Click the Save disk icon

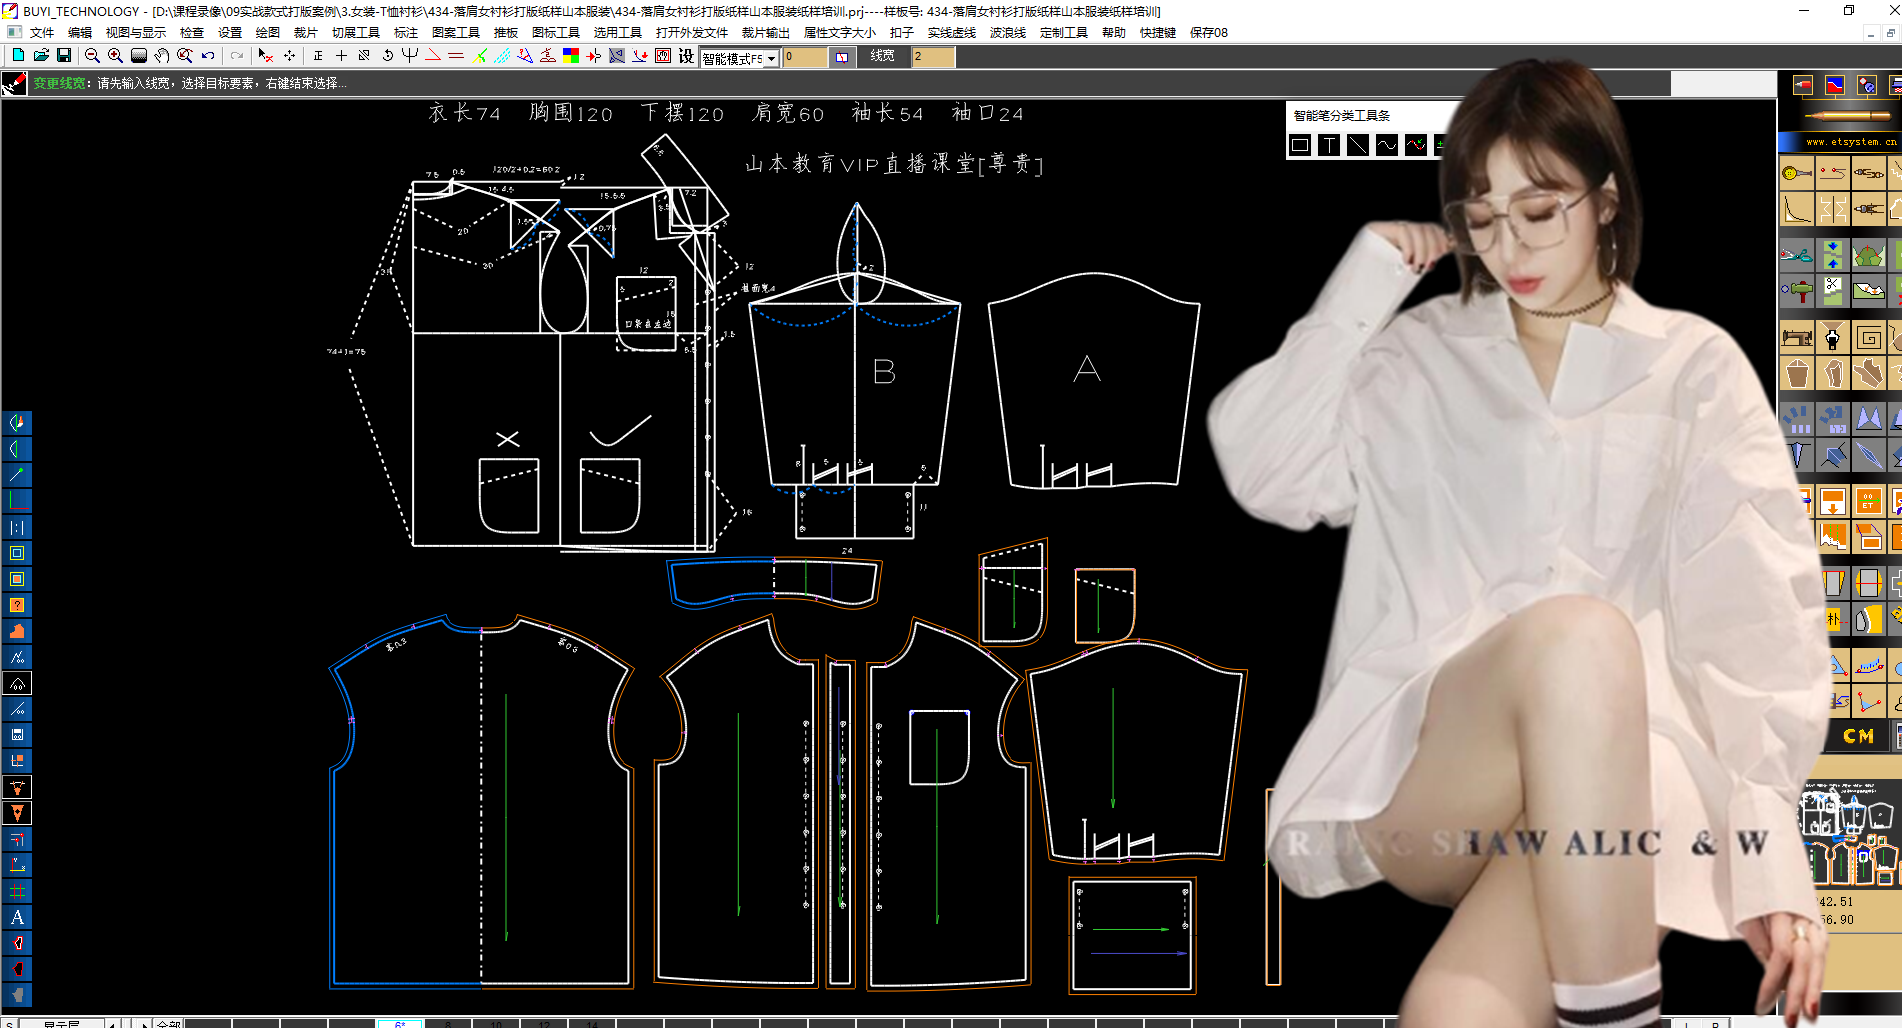(64, 56)
